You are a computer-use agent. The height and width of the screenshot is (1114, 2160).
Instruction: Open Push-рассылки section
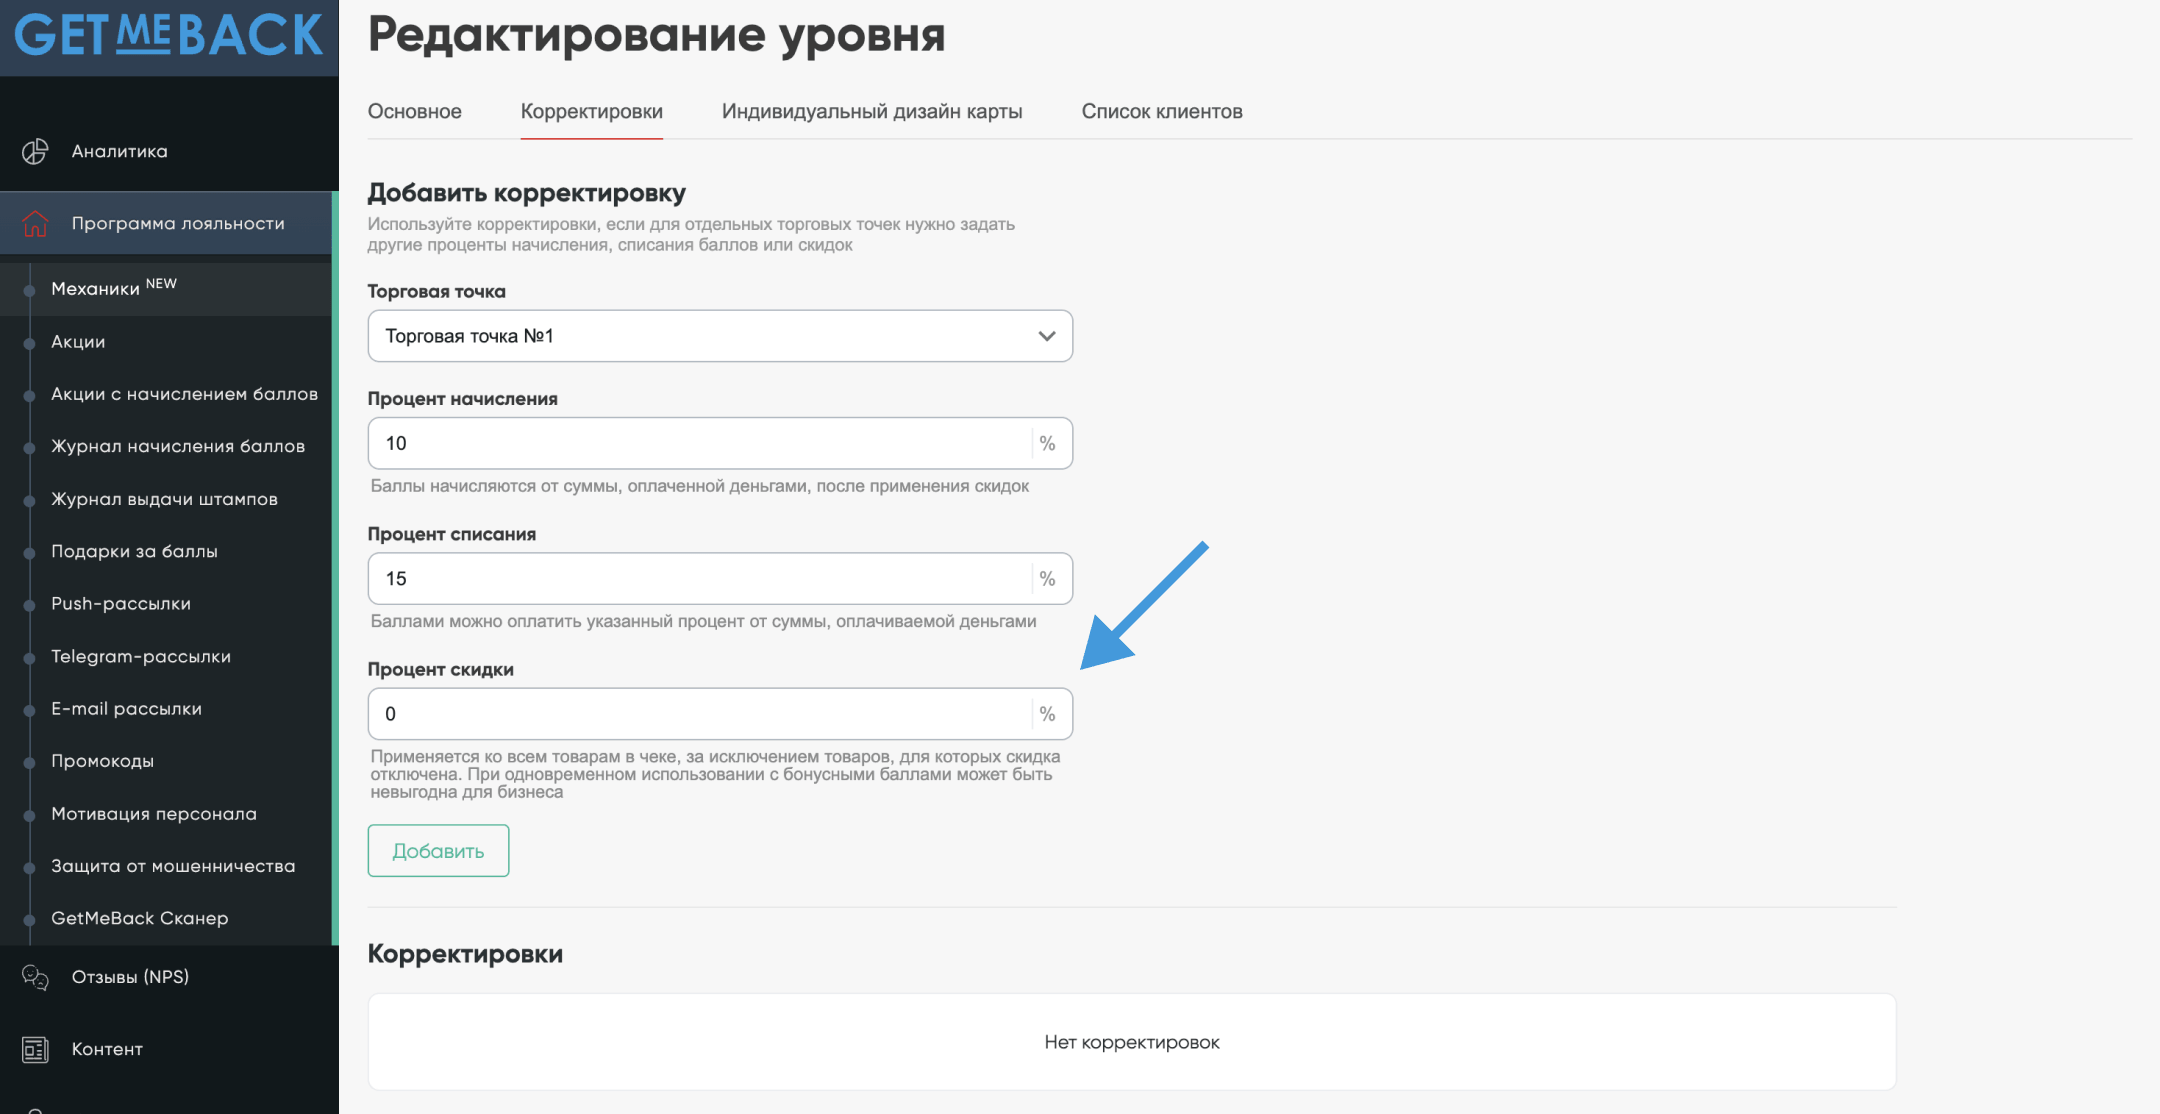pyautogui.click(x=120, y=603)
